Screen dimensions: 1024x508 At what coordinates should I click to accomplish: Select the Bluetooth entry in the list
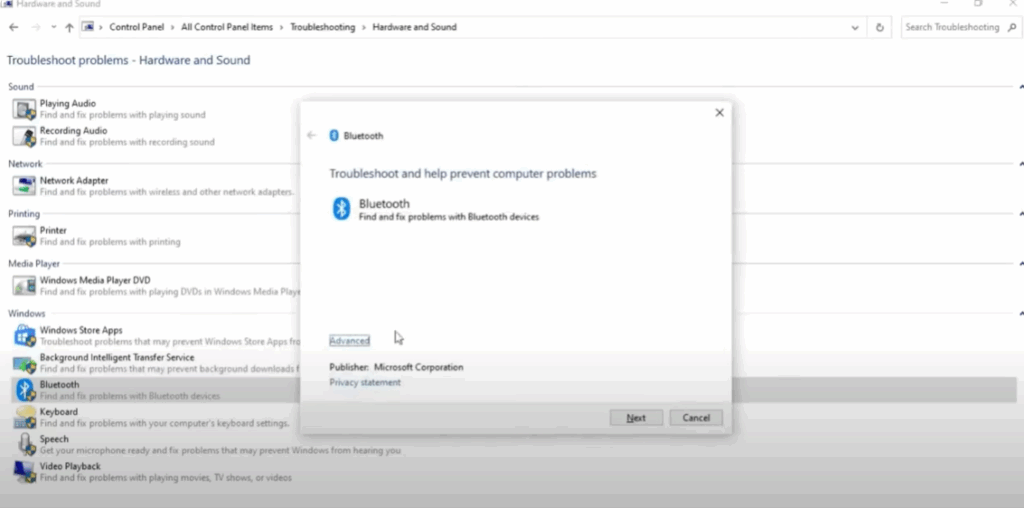click(514, 390)
